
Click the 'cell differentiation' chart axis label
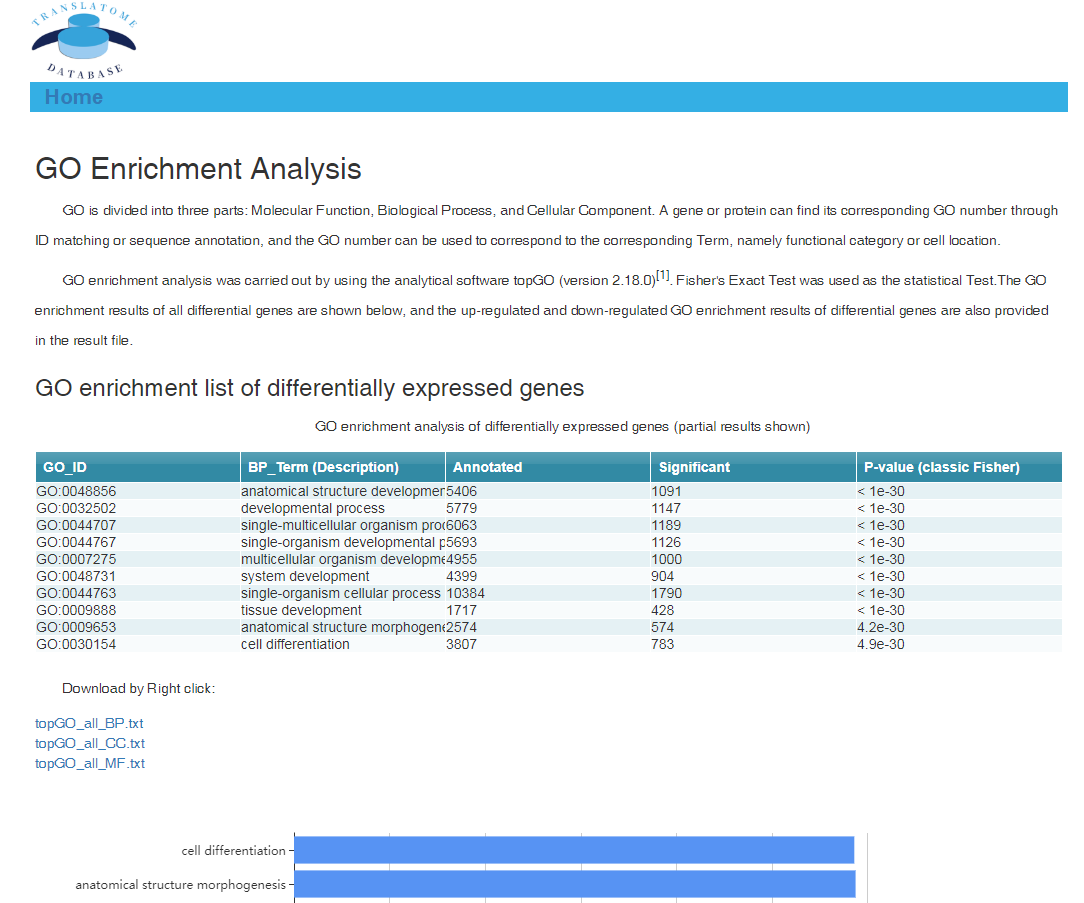234,850
